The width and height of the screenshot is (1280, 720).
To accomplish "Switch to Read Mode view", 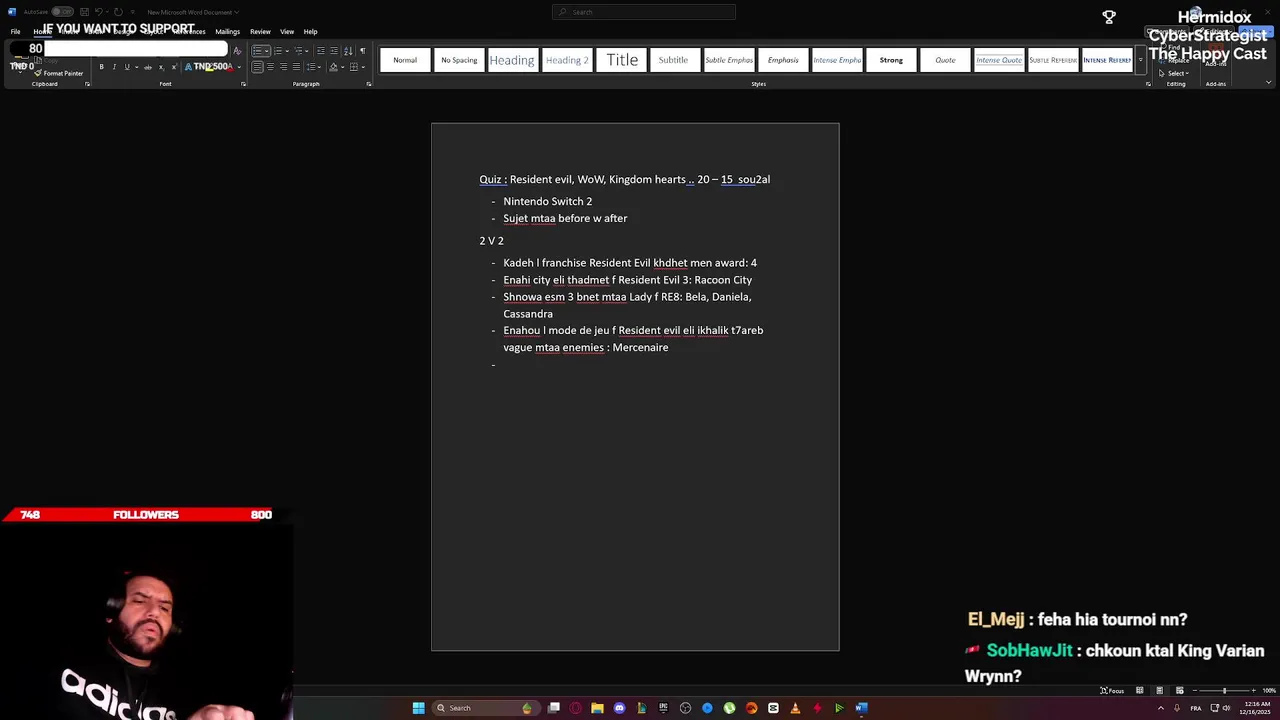I will tap(1139, 690).
